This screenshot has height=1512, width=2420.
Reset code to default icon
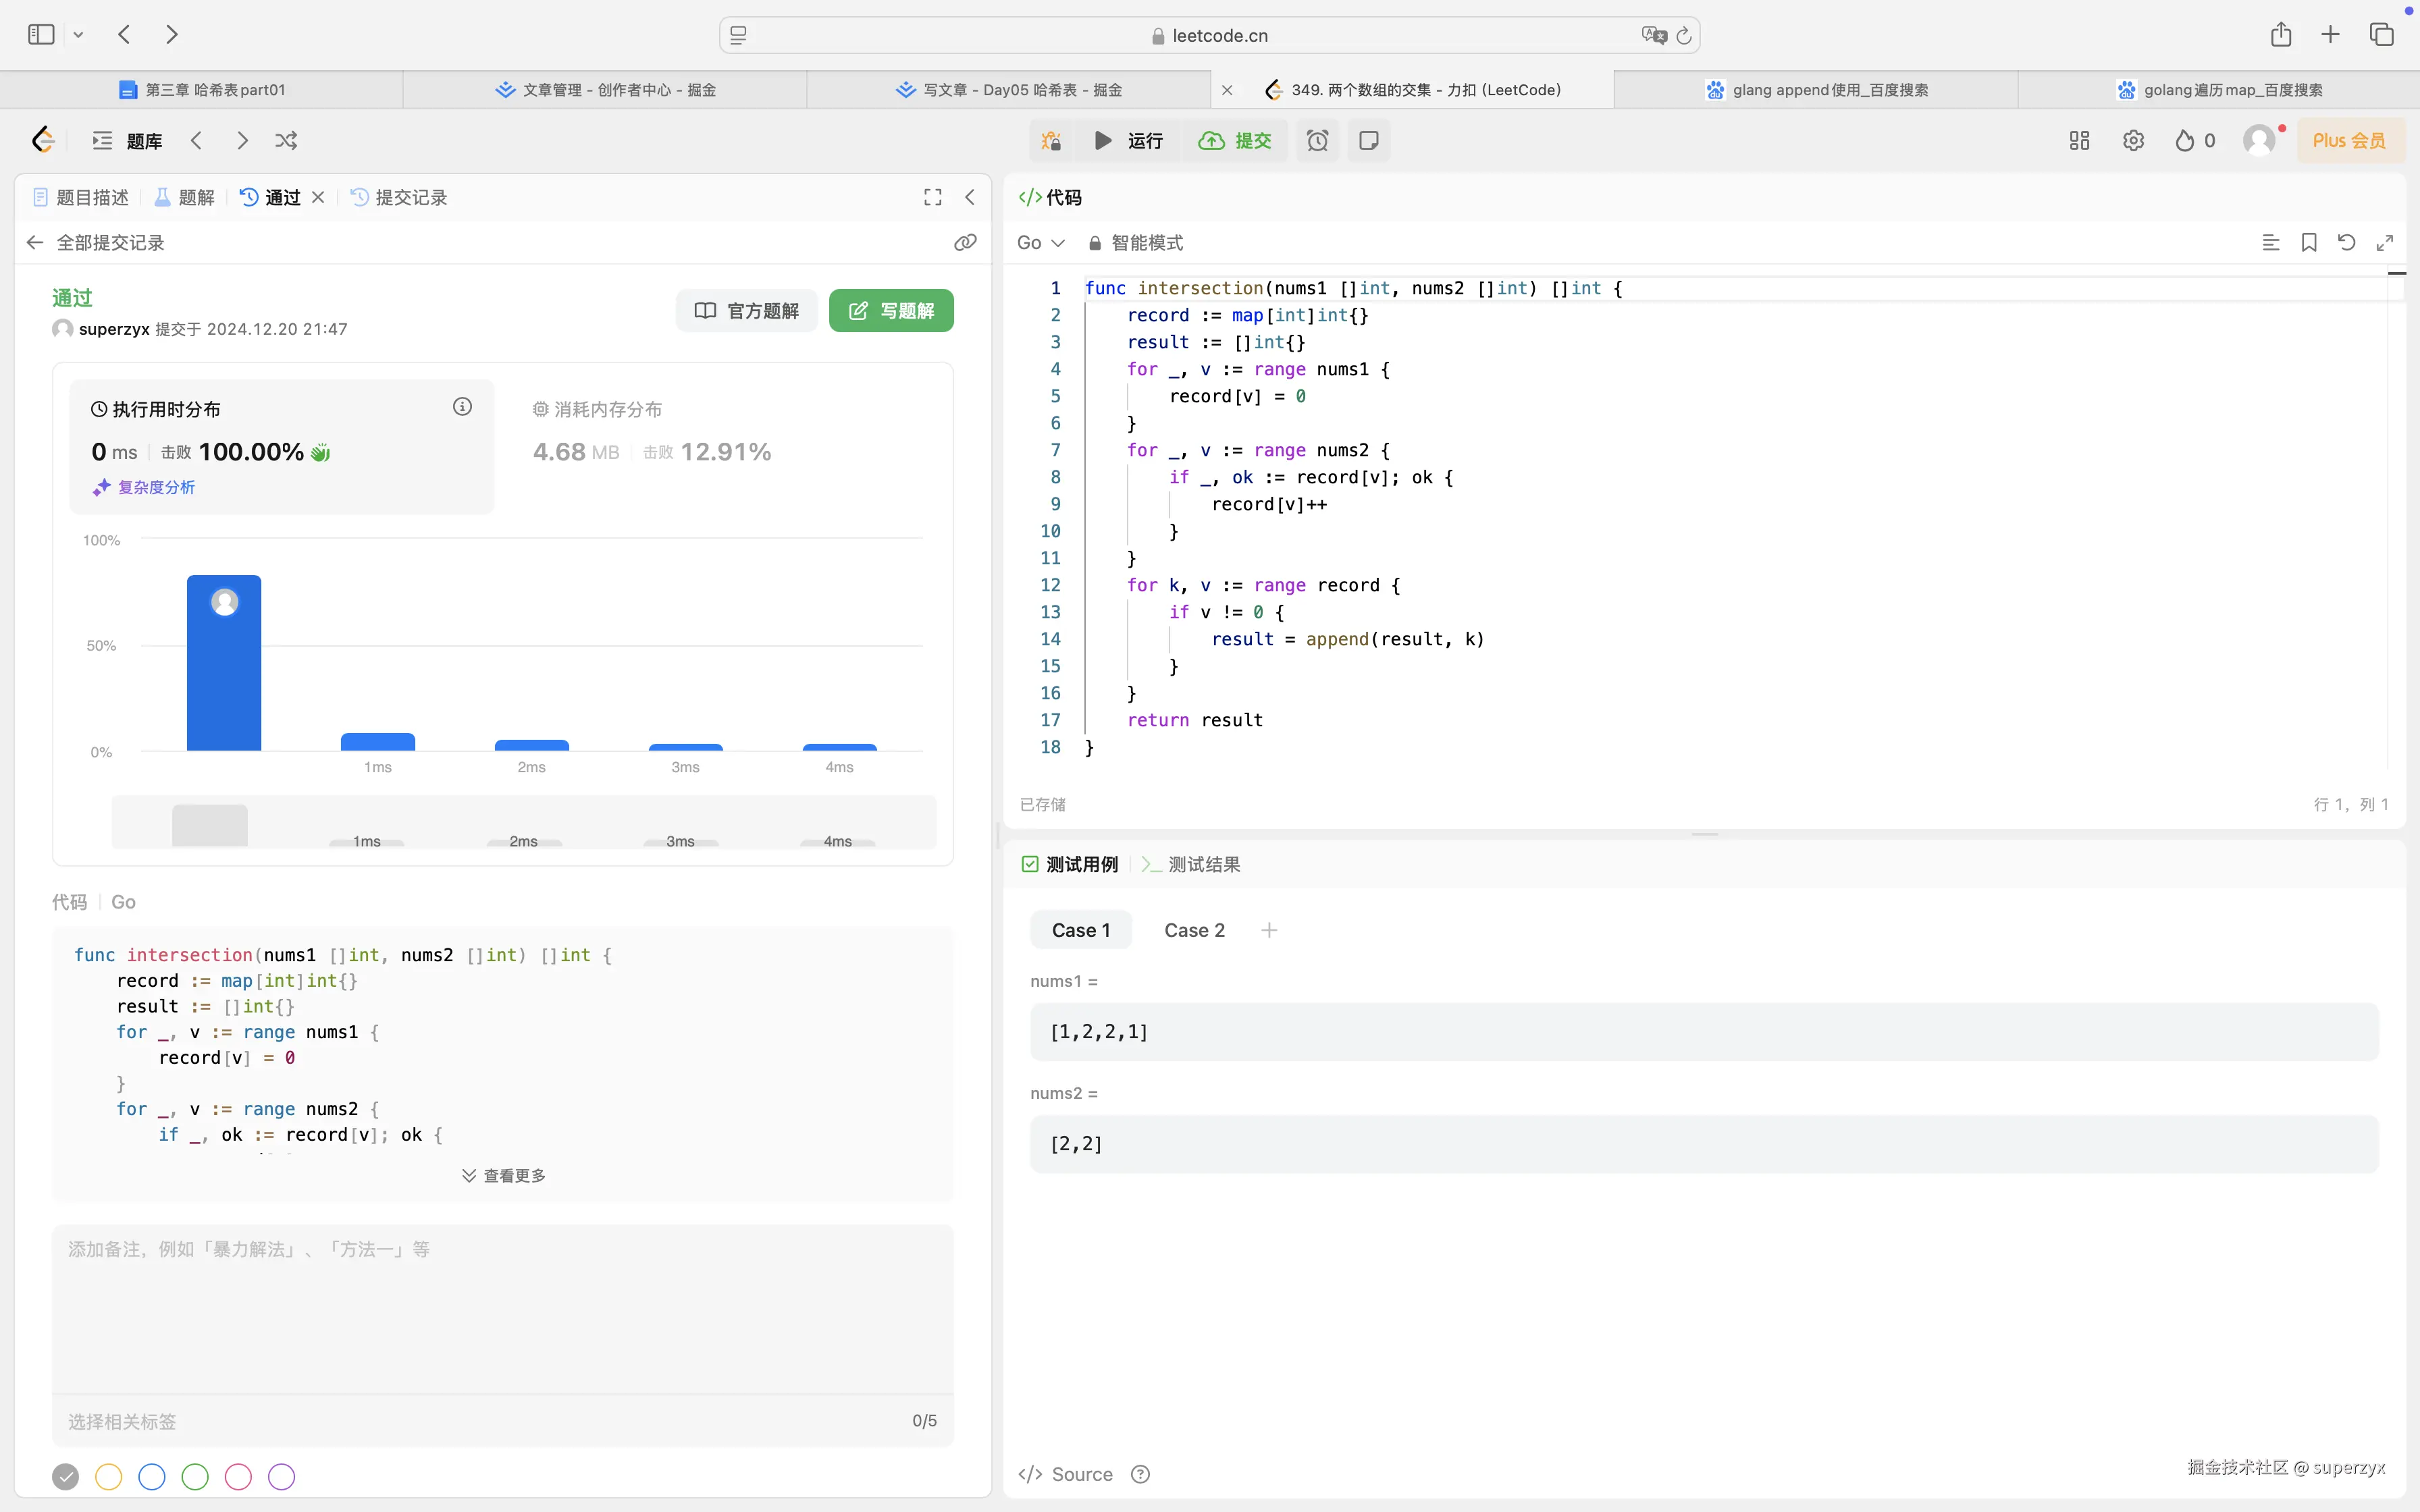2347,243
